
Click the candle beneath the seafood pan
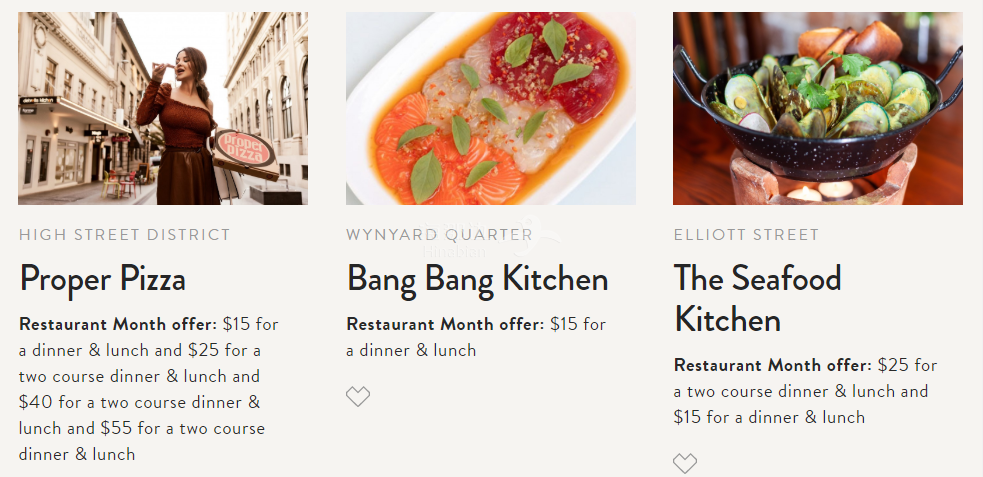coord(805,193)
